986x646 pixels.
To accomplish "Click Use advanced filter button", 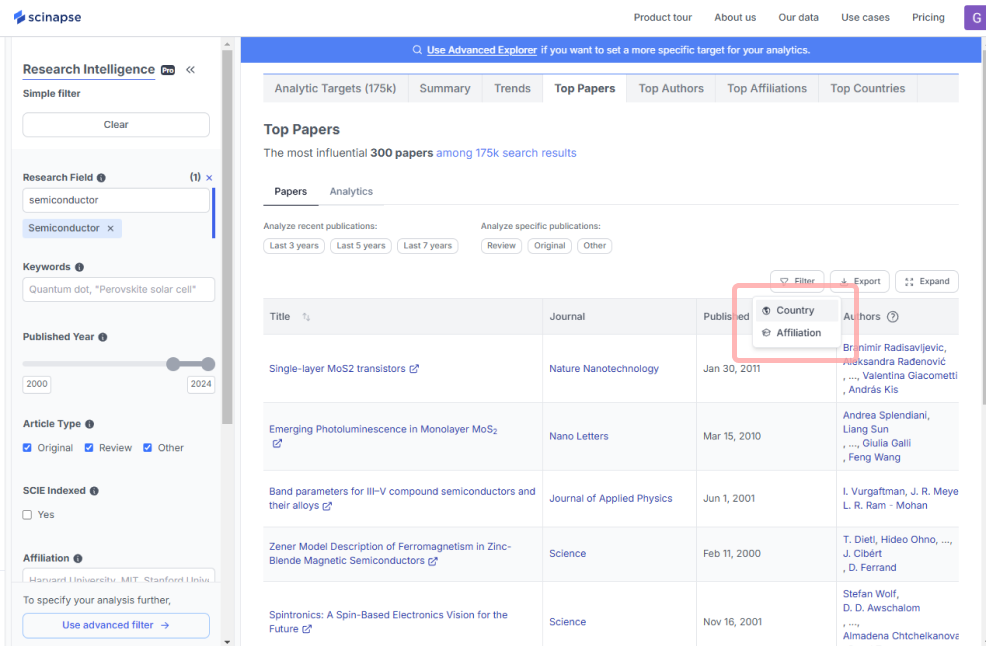I will point(116,625).
